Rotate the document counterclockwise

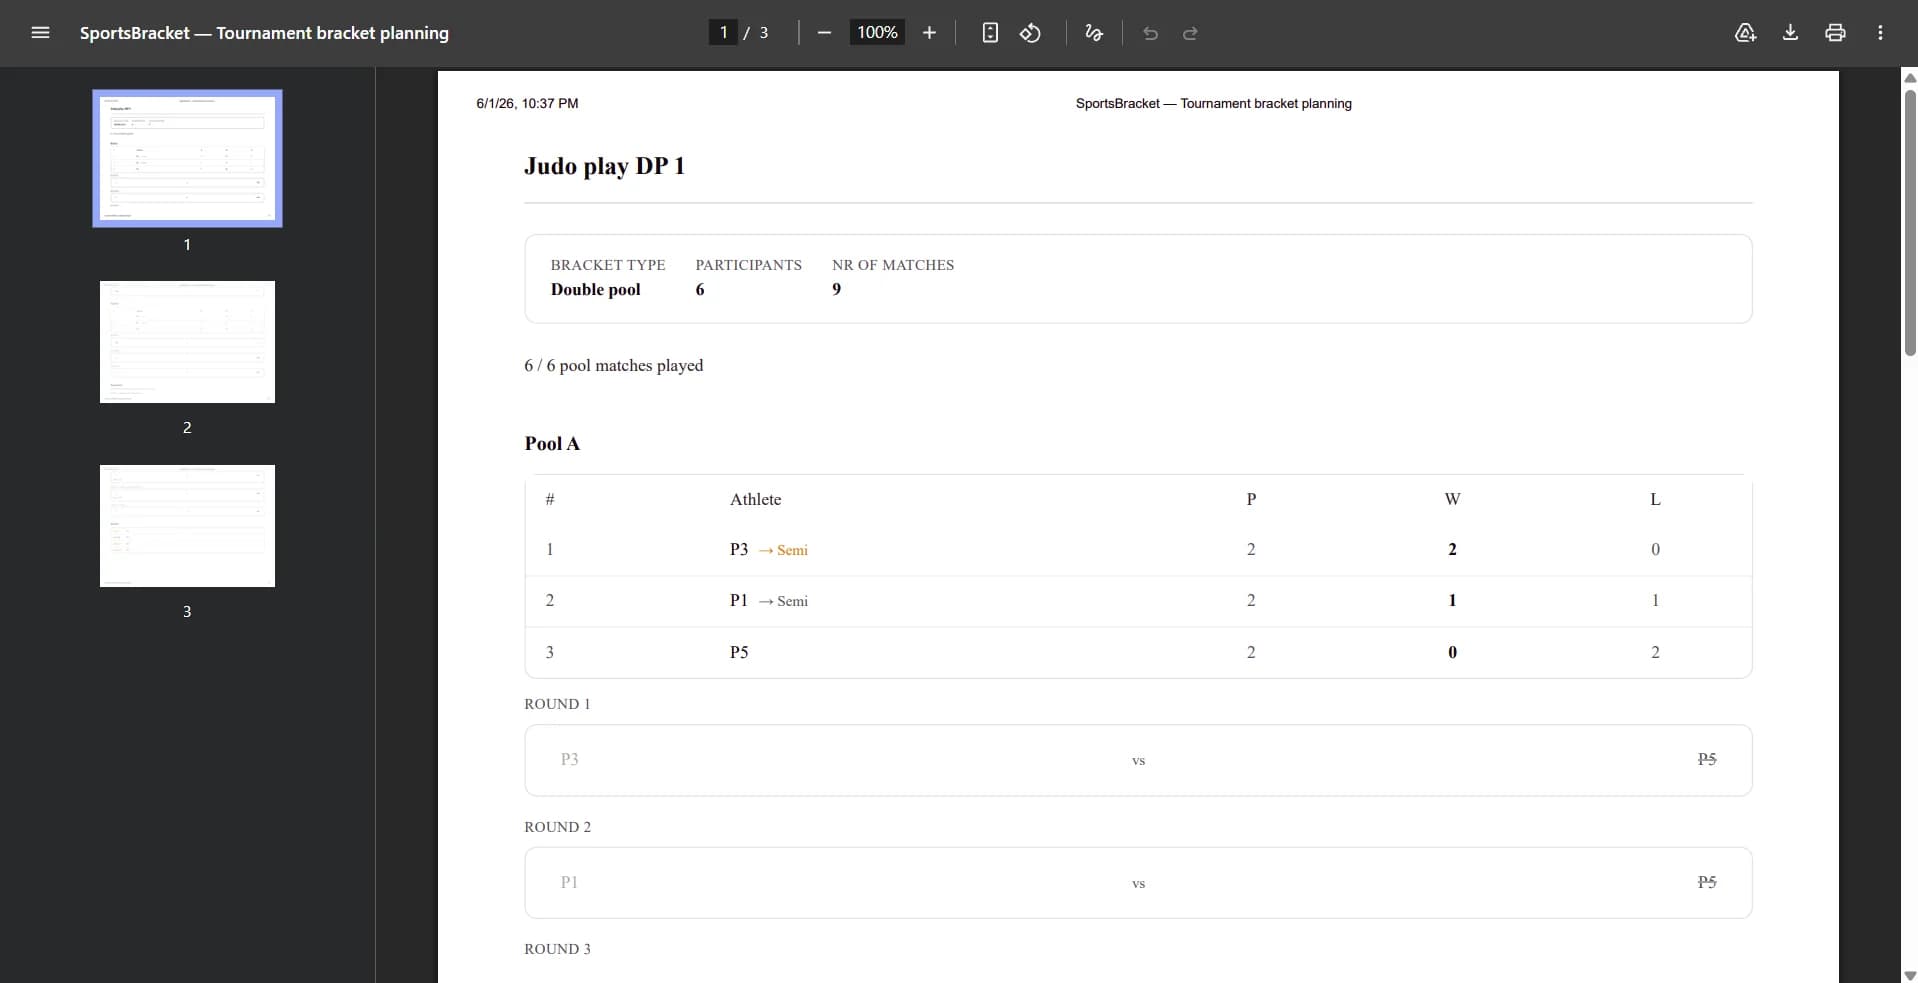[x=1030, y=33]
